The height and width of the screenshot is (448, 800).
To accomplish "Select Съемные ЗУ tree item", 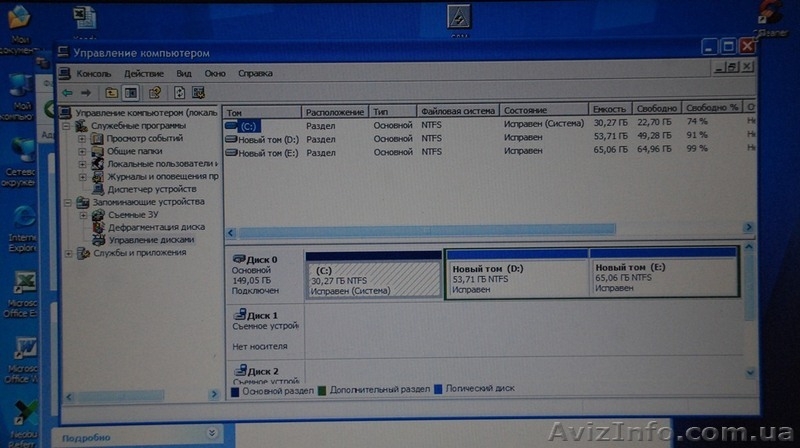I will [133, 215].
